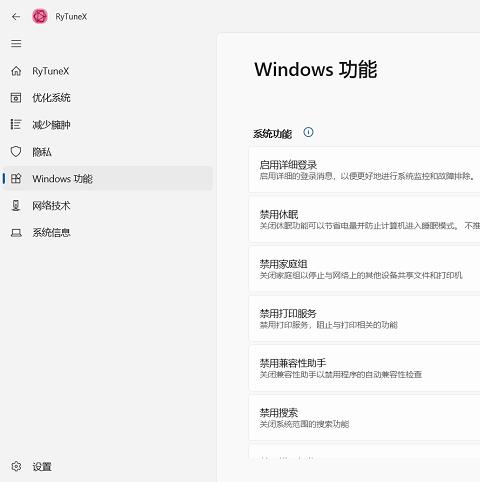This screenshot has width=480, height=482.
Task: Click description 关闭系统范围的搜索功能
Action: coord(304,424)
